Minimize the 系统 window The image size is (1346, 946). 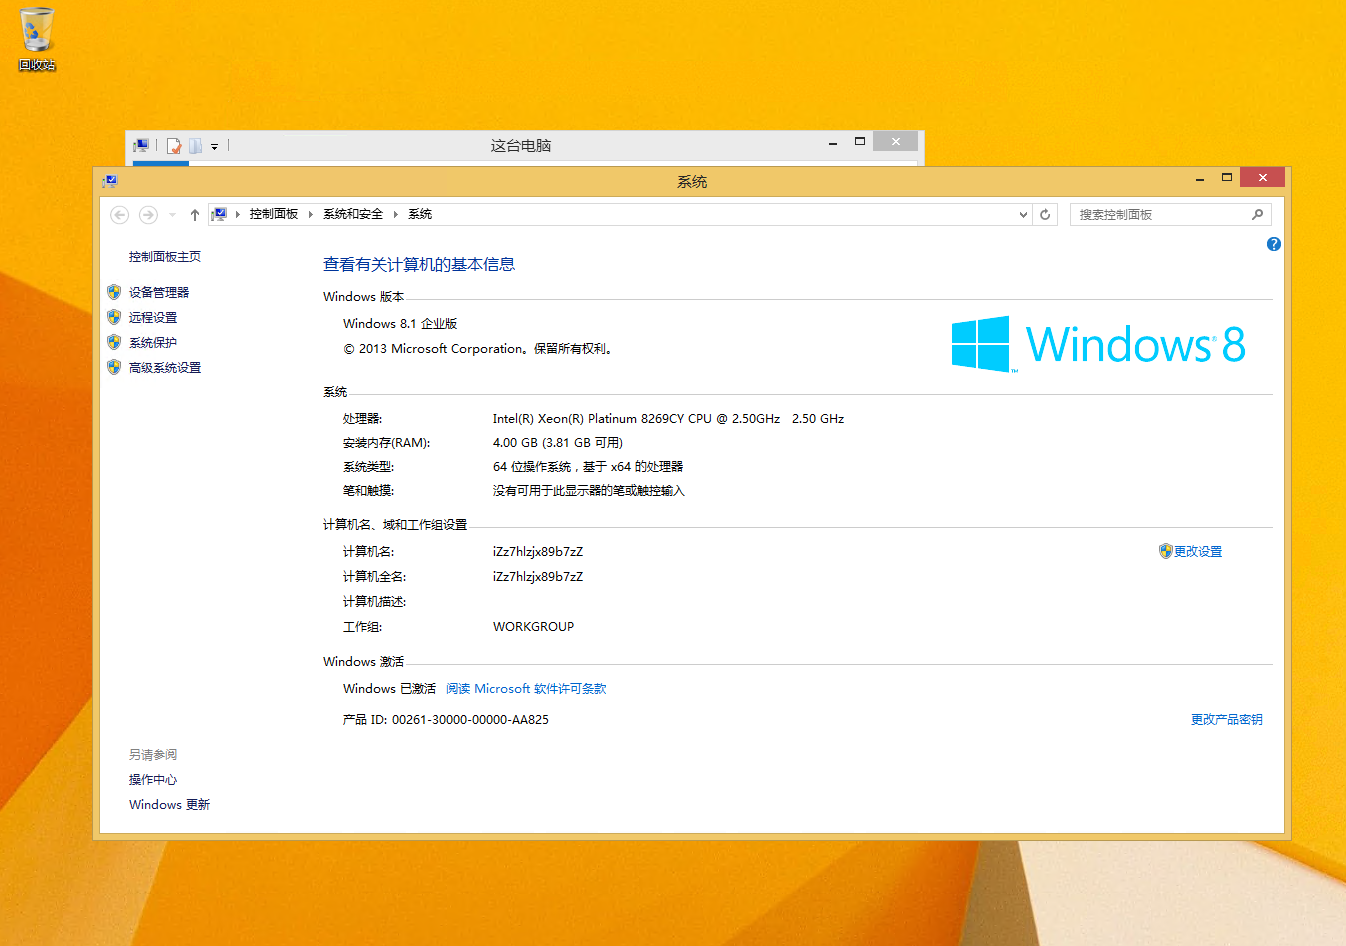click(1200, 179)
